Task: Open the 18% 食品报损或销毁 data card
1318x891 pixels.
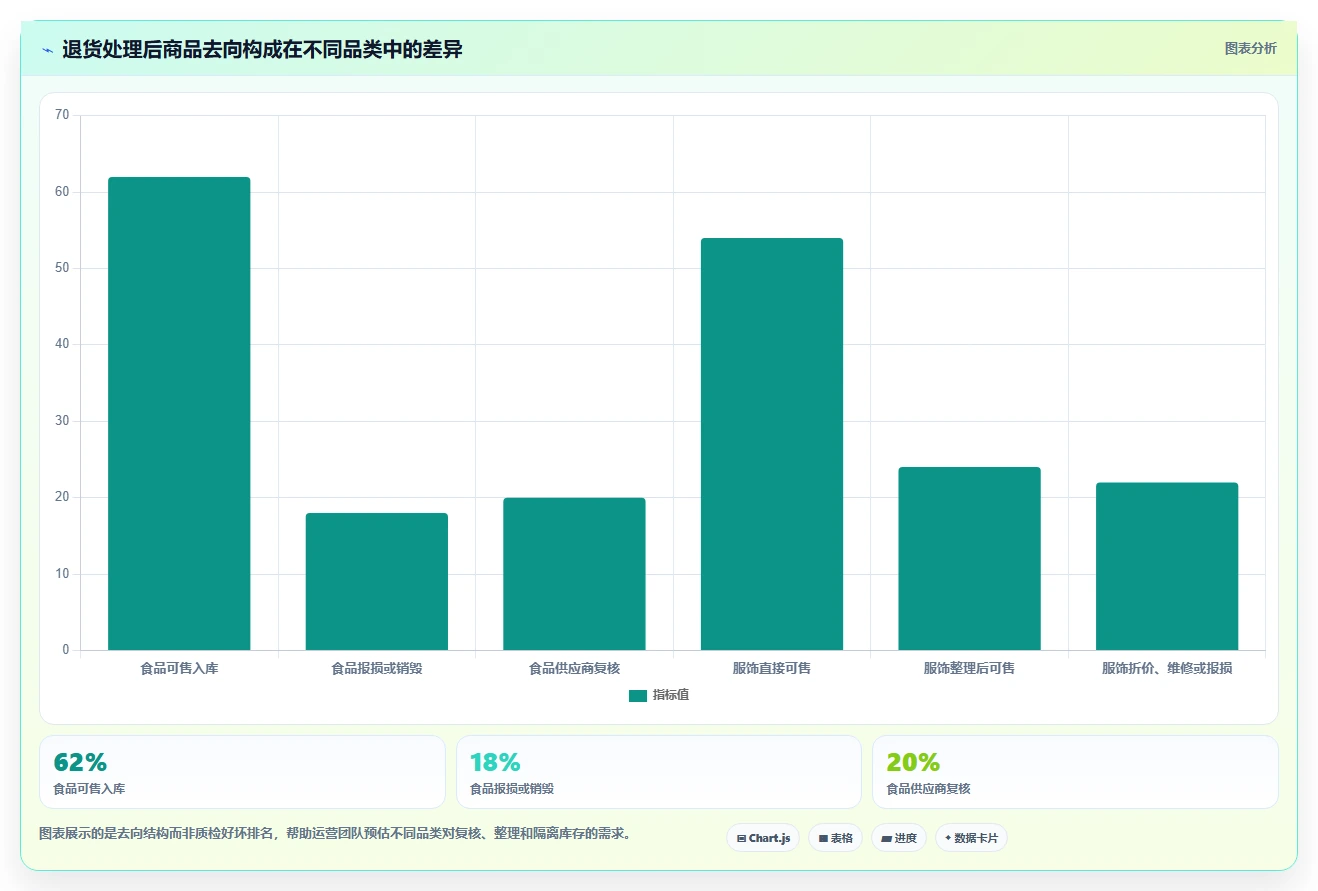Action: click(658, 772)
